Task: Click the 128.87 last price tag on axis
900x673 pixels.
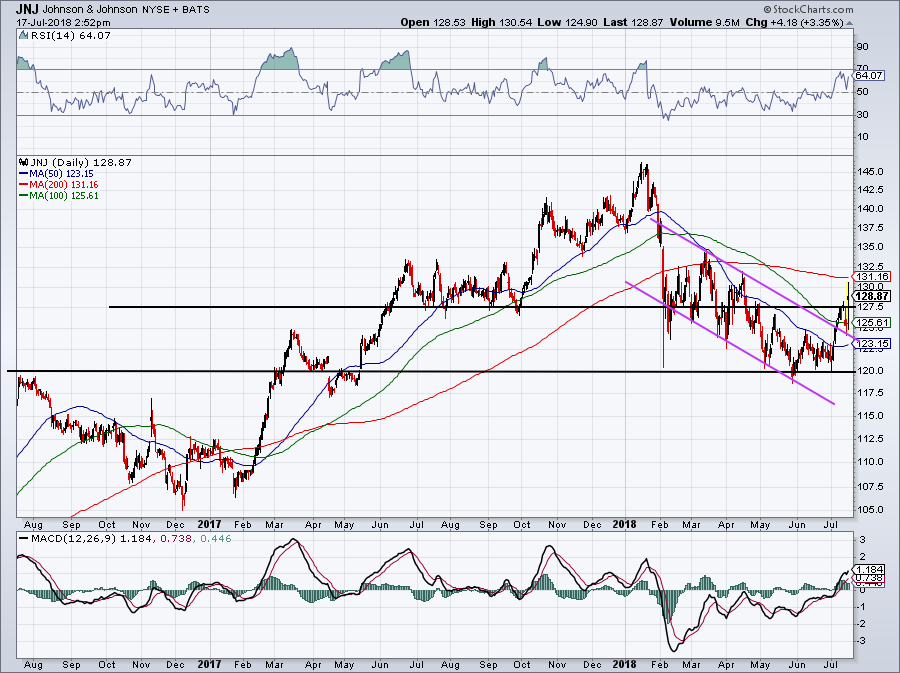Action: pyautogui.click(x=871, y=296)
